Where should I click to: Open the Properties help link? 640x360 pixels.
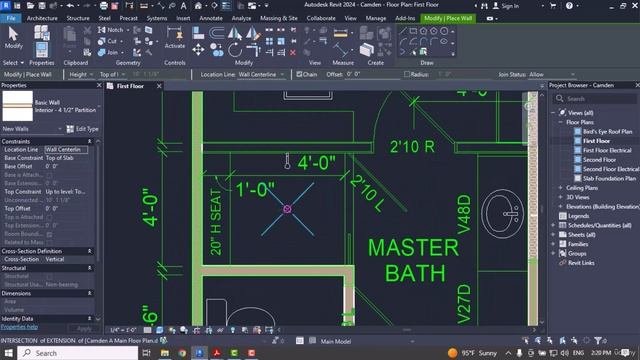(x=19, y=327)
